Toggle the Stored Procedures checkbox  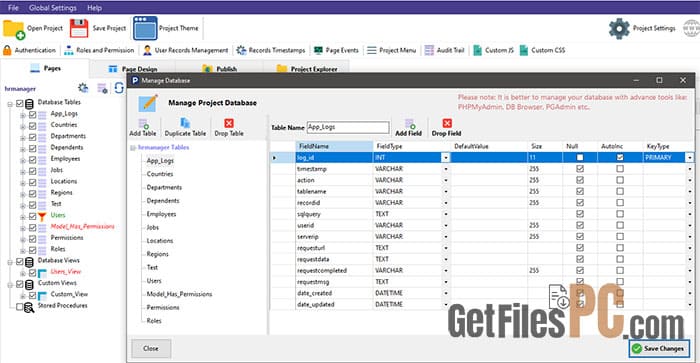19,307
